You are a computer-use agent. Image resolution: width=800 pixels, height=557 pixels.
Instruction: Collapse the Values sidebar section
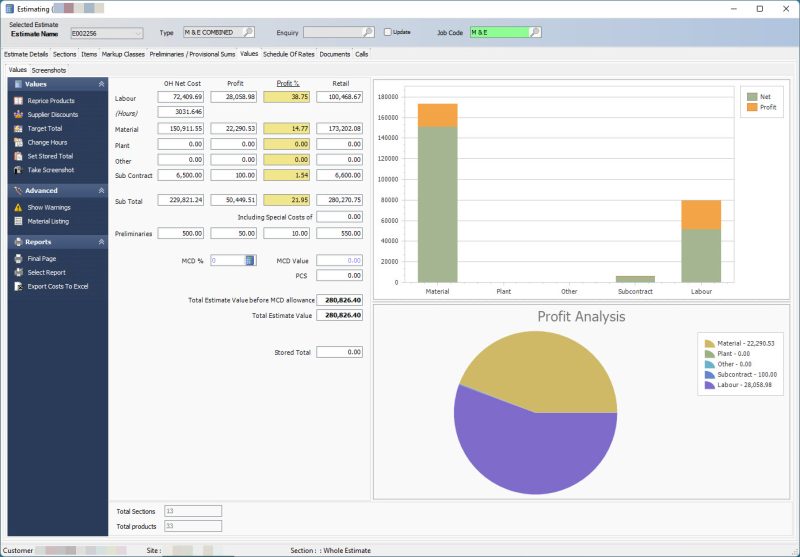pos(100,85)
